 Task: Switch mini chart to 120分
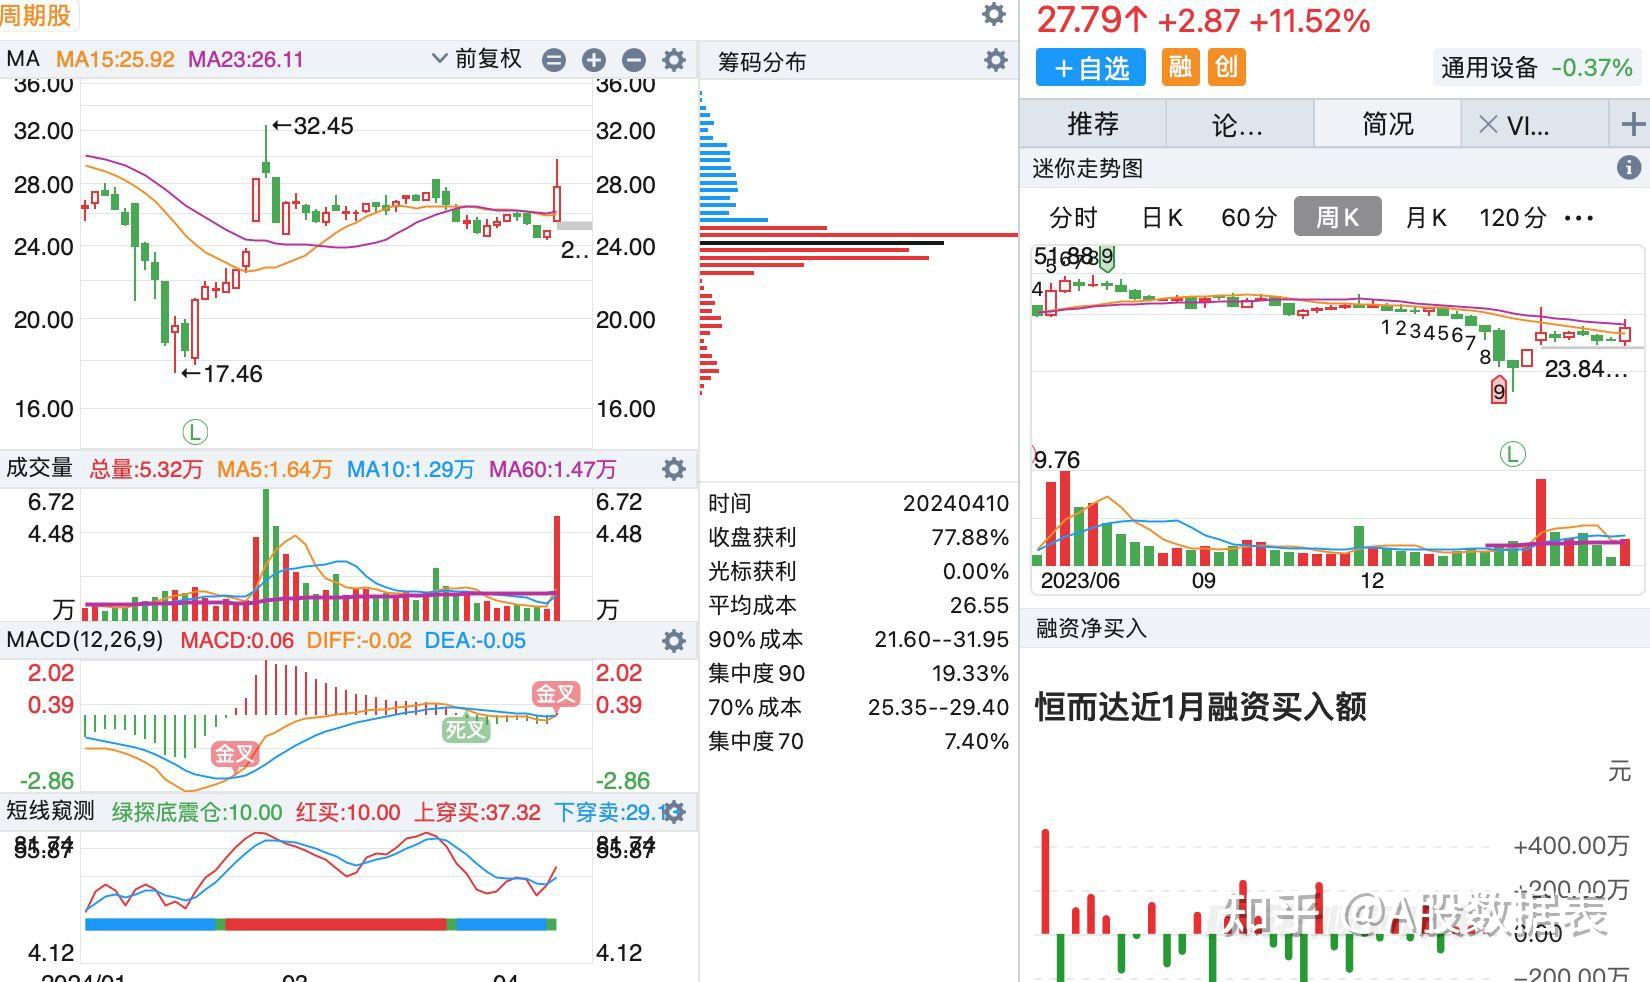[x=1512, y=218]
